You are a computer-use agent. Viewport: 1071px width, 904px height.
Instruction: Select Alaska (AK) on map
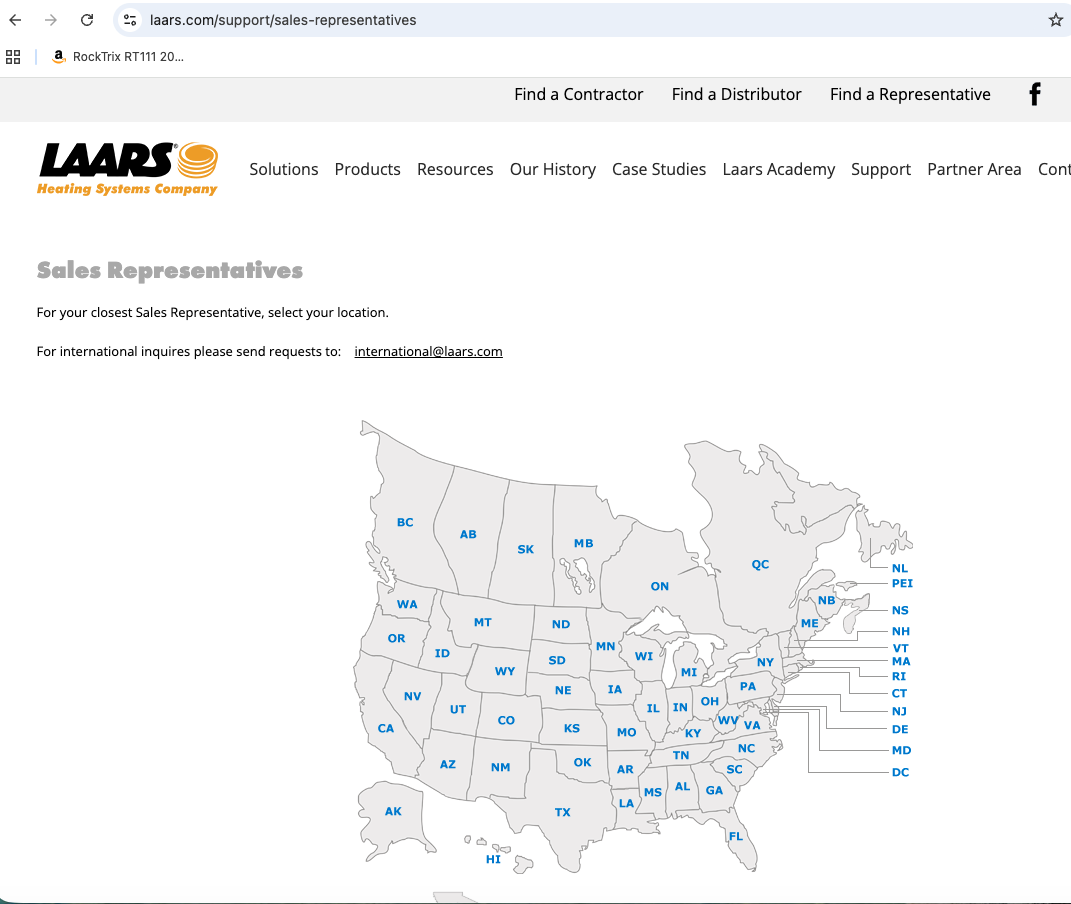point(393,812)
